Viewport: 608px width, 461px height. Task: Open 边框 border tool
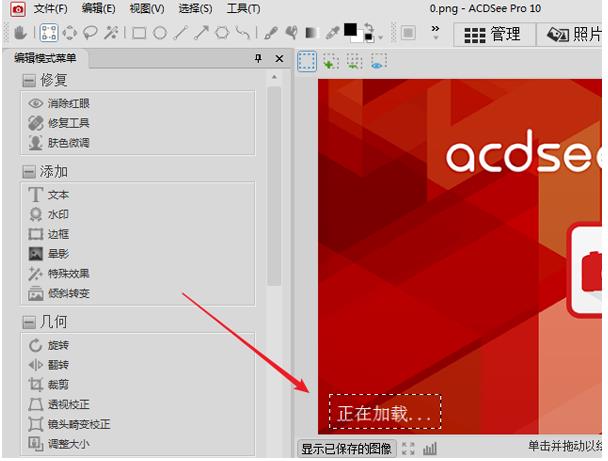coord(48,234)
